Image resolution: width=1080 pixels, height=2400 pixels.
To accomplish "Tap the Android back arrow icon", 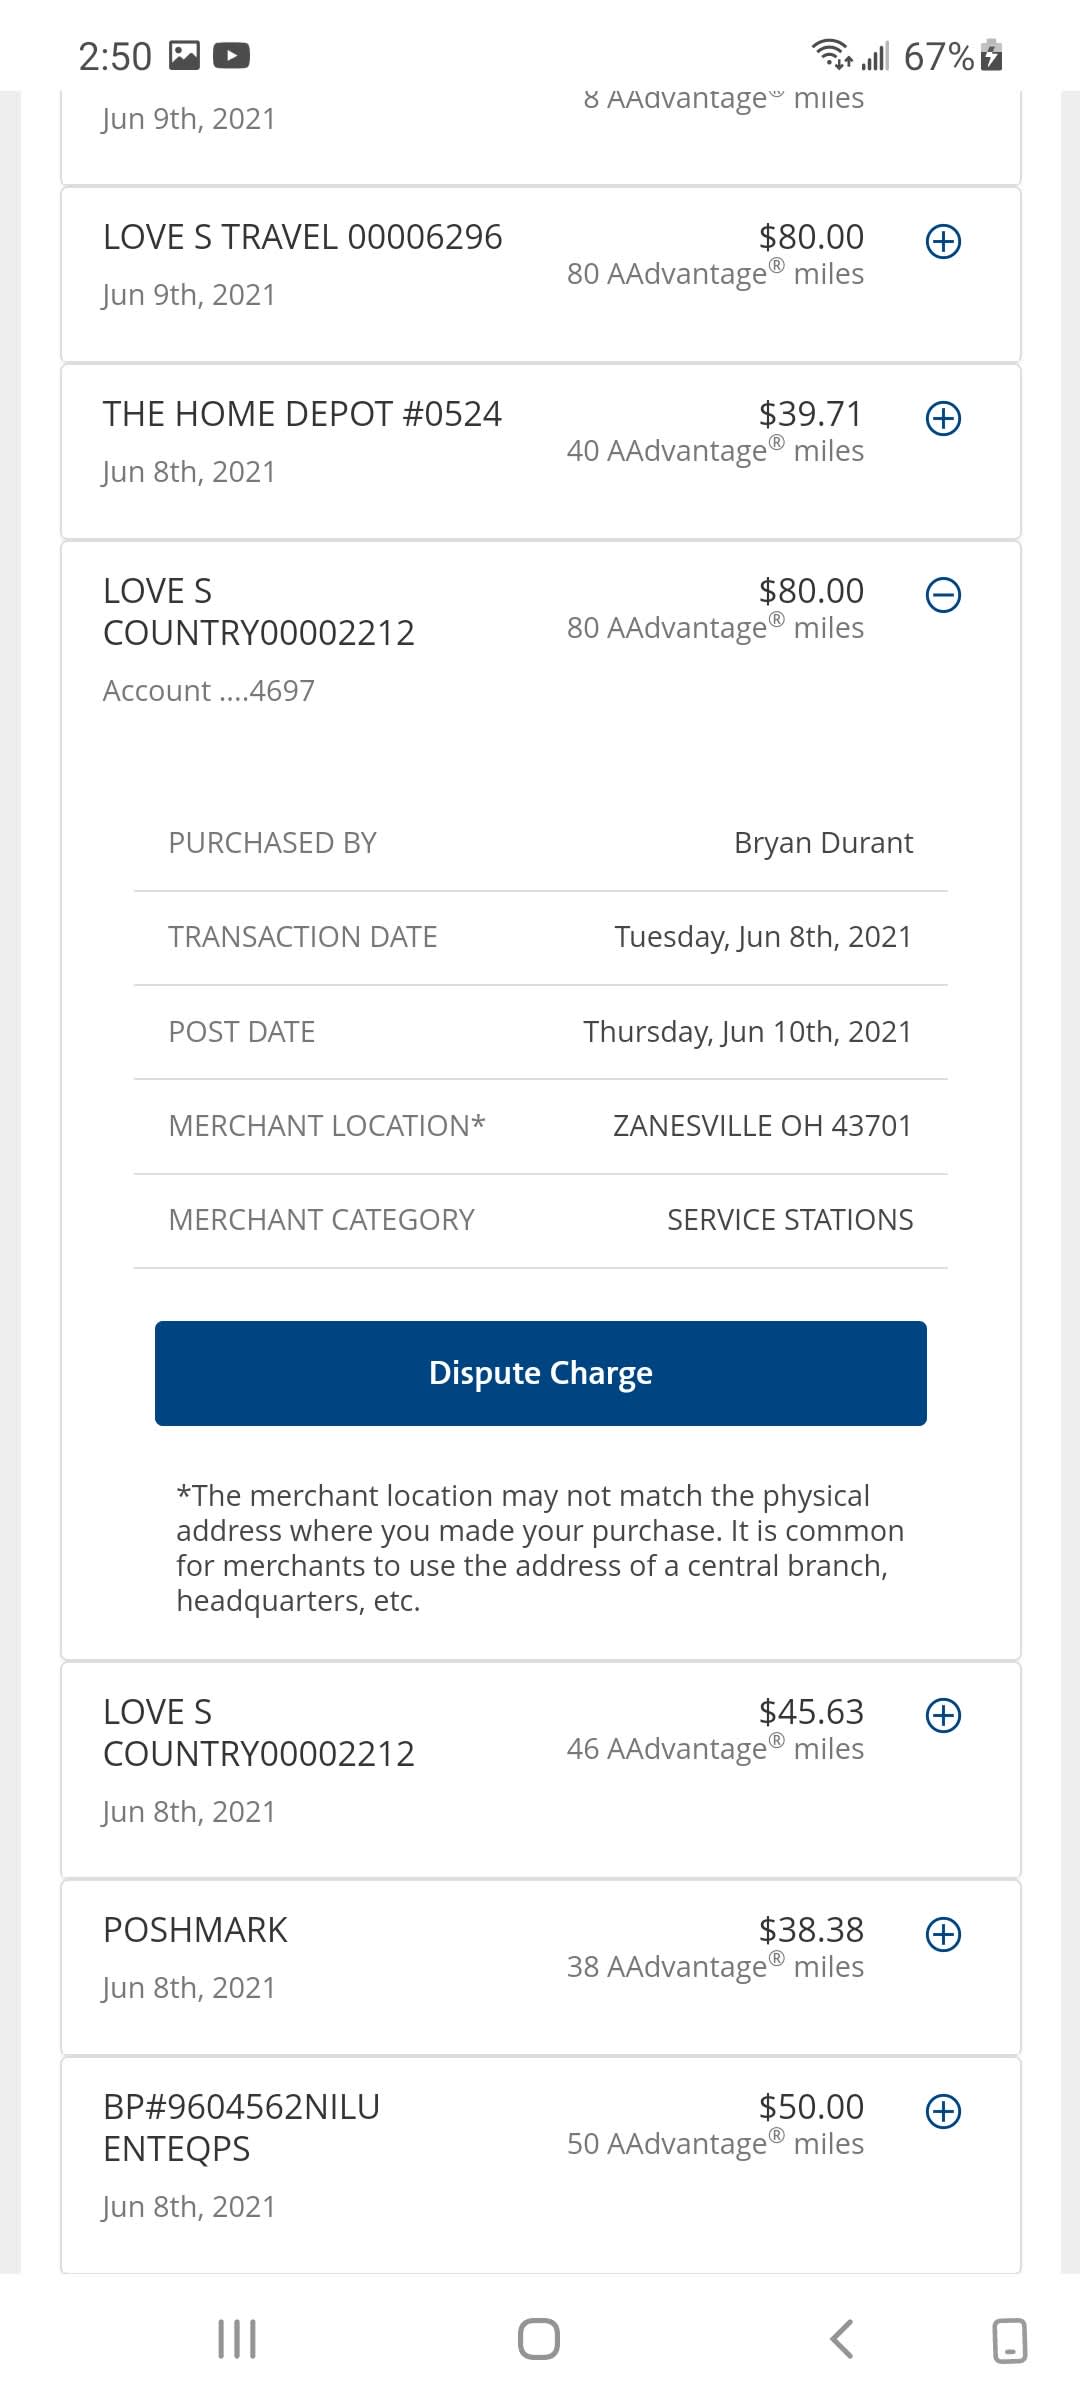I will click(x=842, y=2339).
